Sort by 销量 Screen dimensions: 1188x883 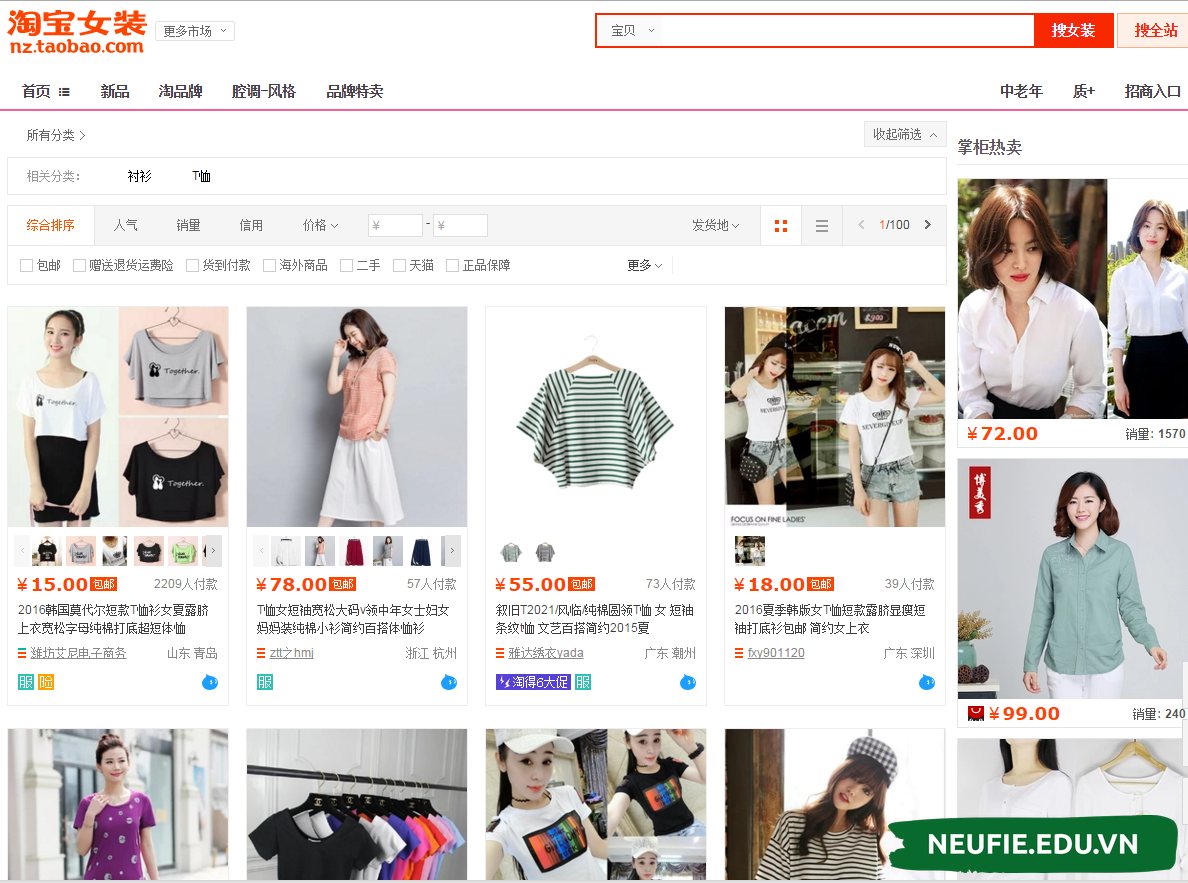pos(188,225)
